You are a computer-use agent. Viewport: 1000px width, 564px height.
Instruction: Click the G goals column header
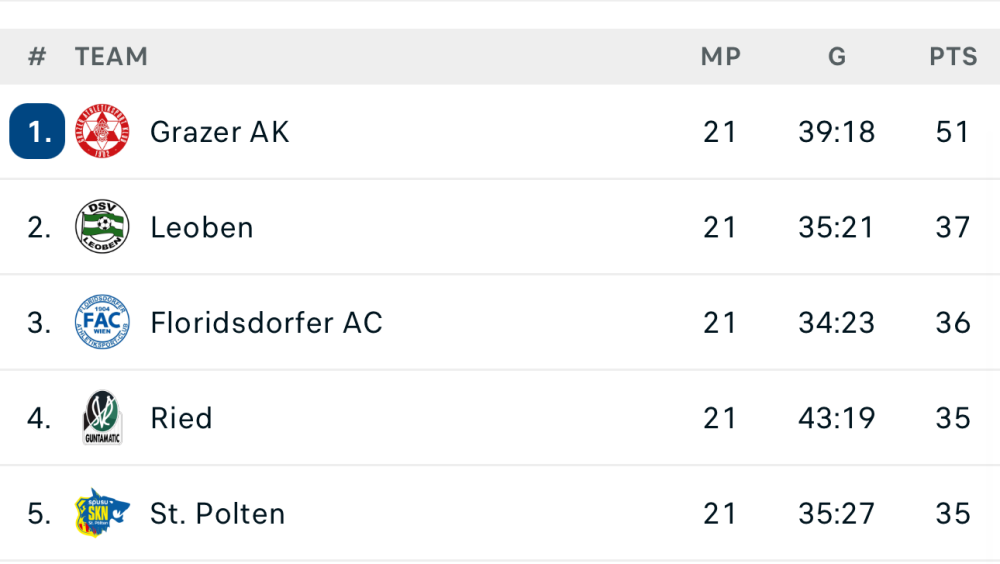(837, 57)
